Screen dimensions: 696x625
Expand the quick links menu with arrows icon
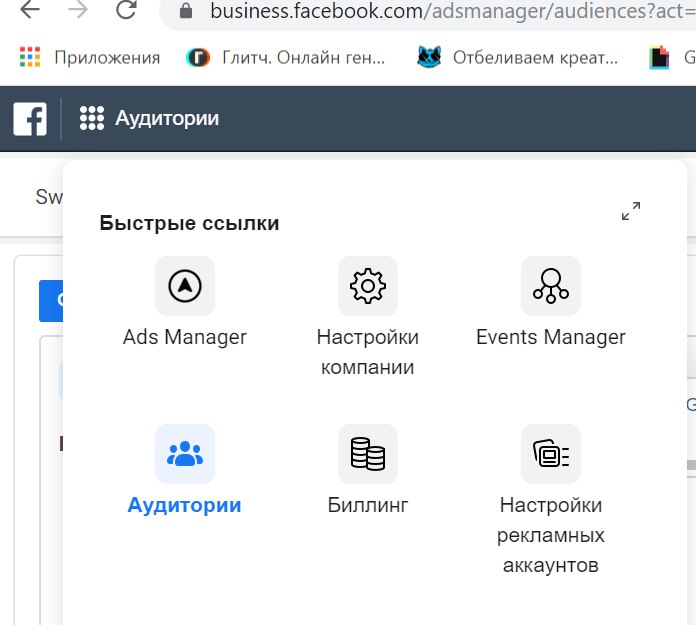click(x=631, y=211)
